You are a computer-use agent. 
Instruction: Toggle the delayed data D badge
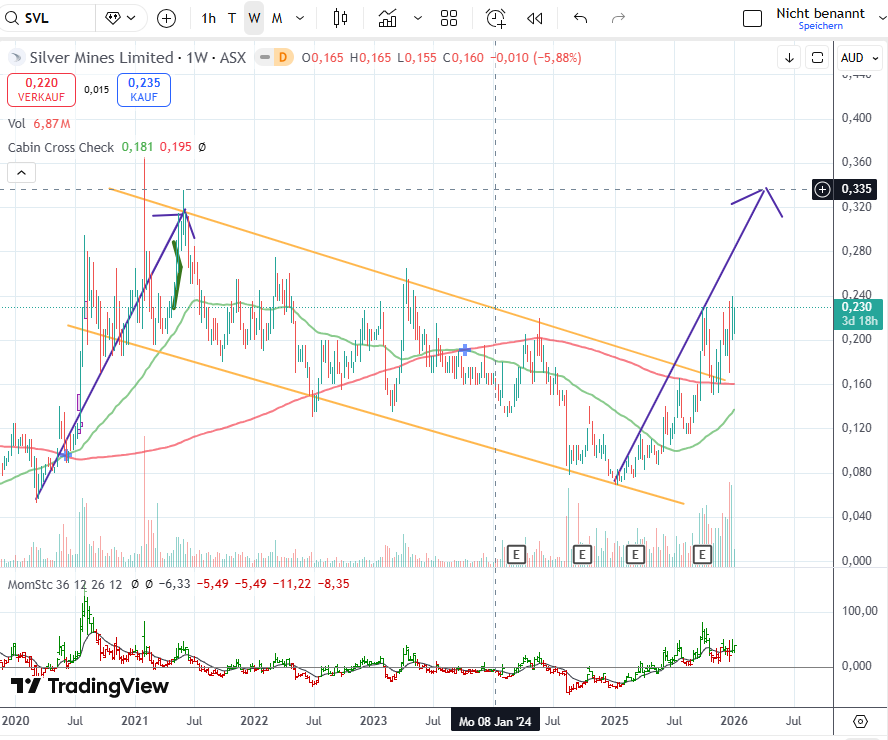[283, 57]
